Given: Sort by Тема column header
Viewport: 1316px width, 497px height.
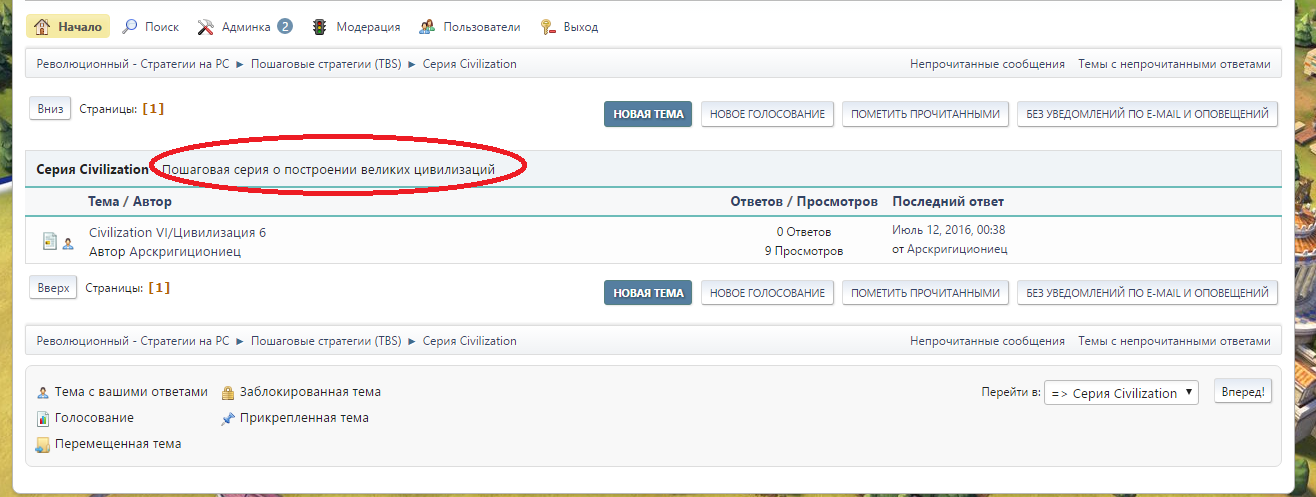Looking at the screenshot, I should point(105,202).
